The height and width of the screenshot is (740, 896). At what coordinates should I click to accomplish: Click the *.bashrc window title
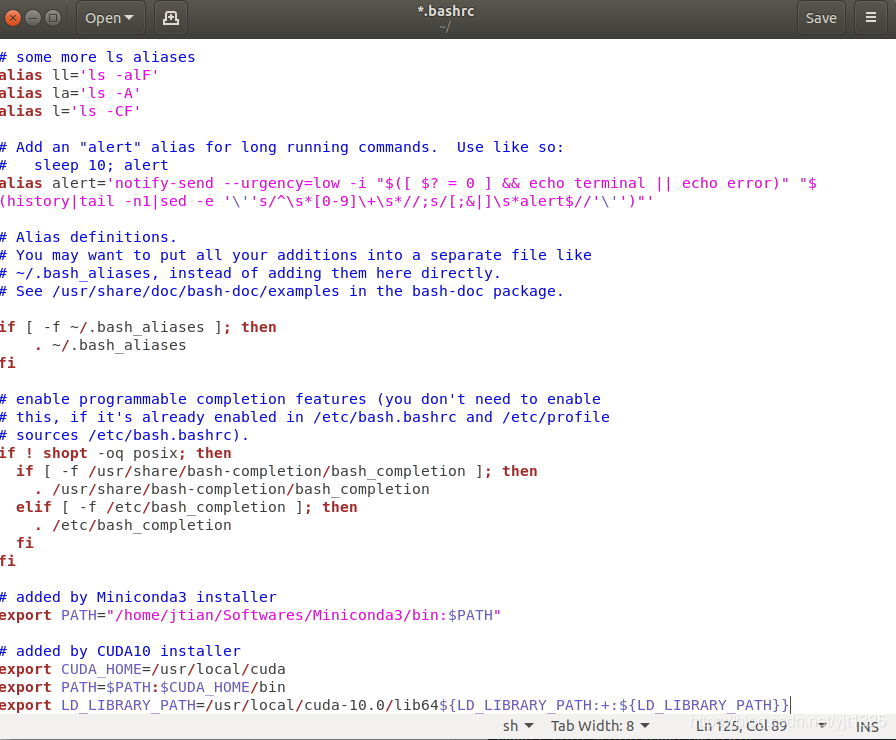coord(446,11)
